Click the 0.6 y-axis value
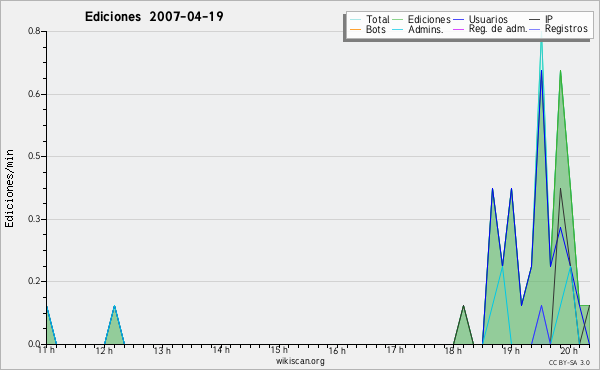This screenshot has height=370, width=600. pos(34,94)
